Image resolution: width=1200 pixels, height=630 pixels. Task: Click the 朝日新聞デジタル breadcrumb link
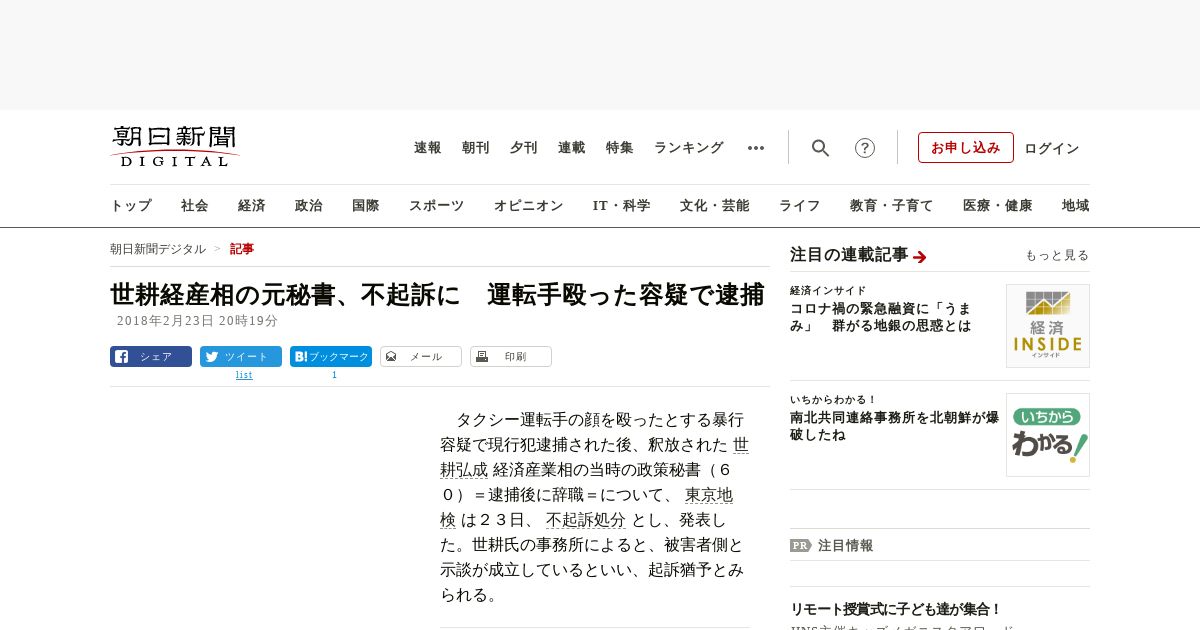tap(158, 249)
